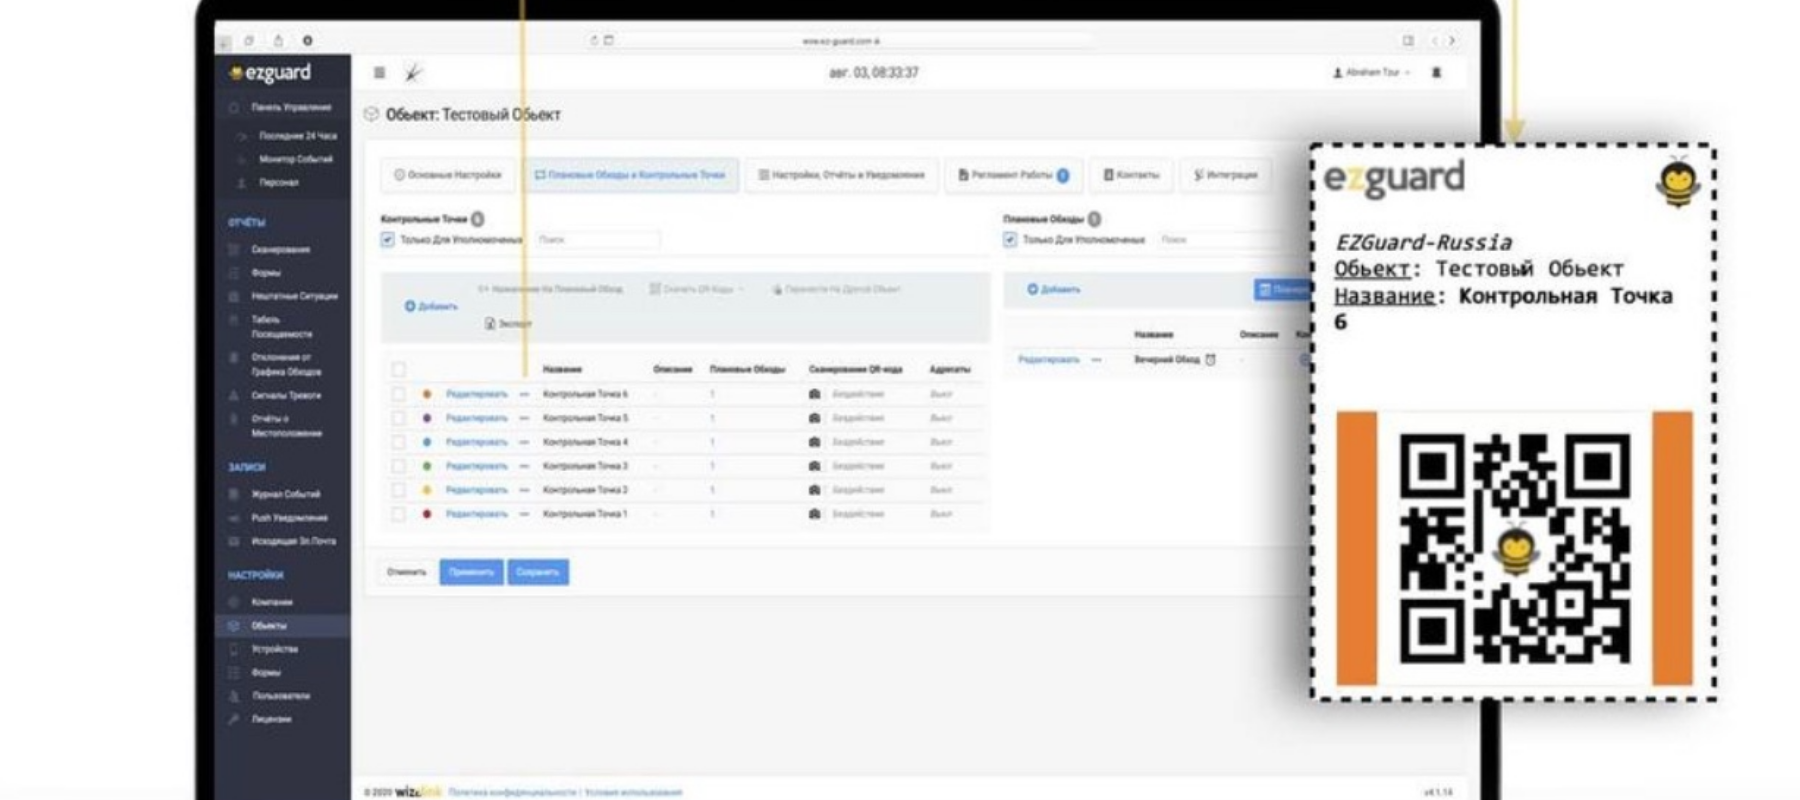Check the Контрольная Точка 4 row checkbox
This screenshot has width=1800, height=800.
[398, 442]
